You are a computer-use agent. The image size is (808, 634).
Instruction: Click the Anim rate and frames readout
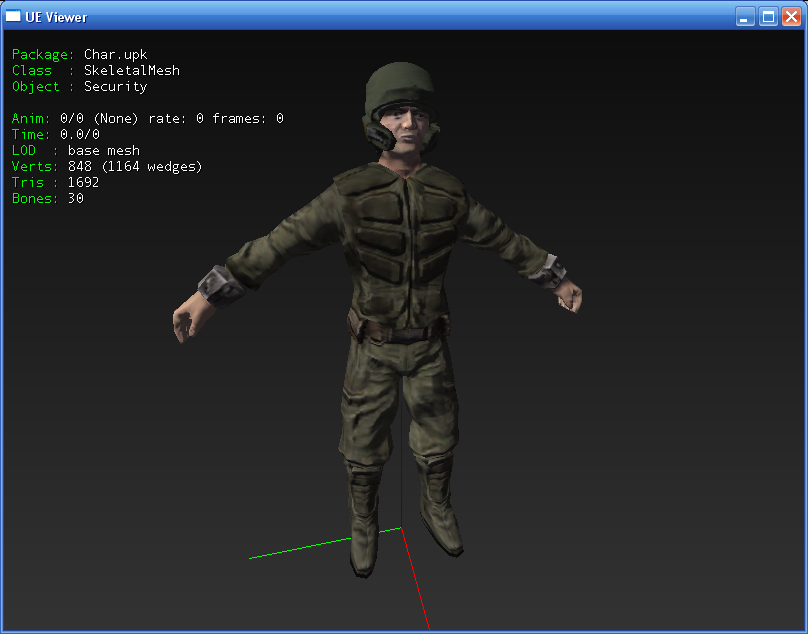tap(147, 119)
